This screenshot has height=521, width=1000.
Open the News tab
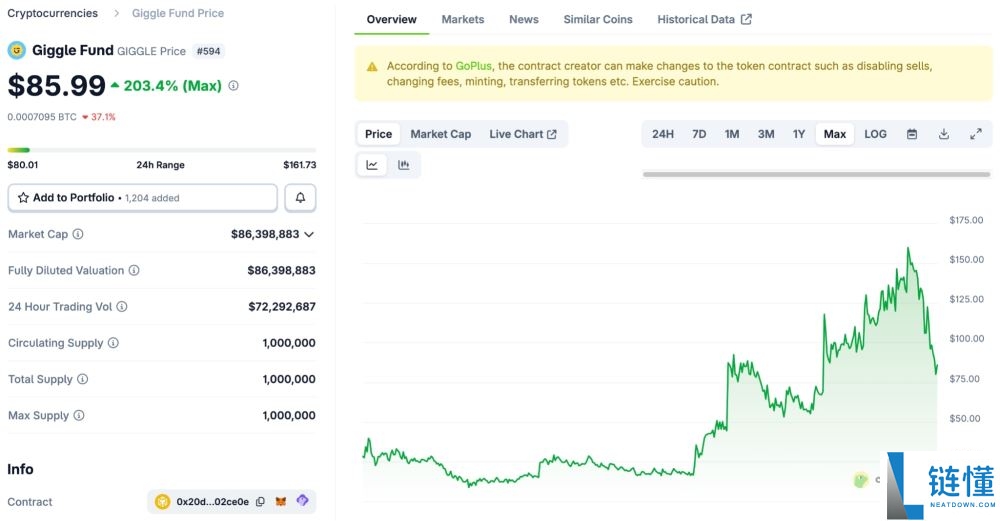(x=524, y=19)
